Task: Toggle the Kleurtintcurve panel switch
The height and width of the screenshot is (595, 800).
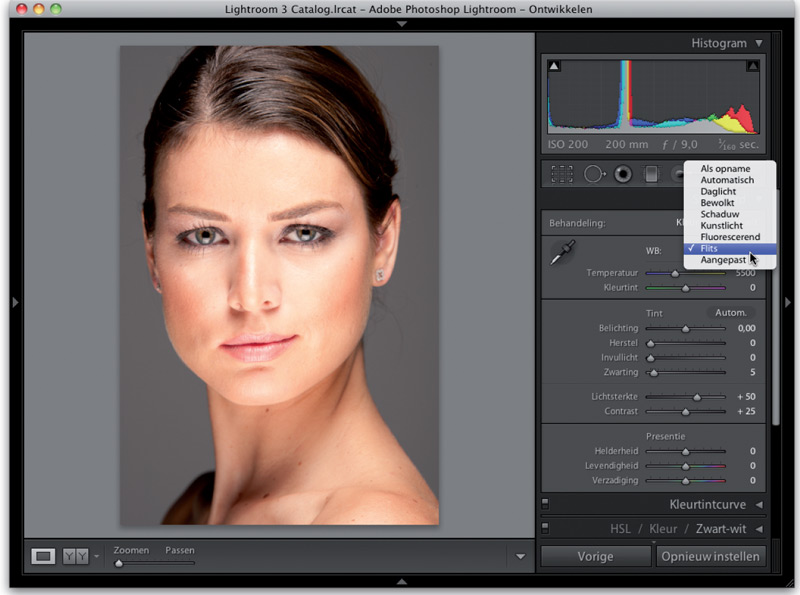Action: [x=545, y=505]
